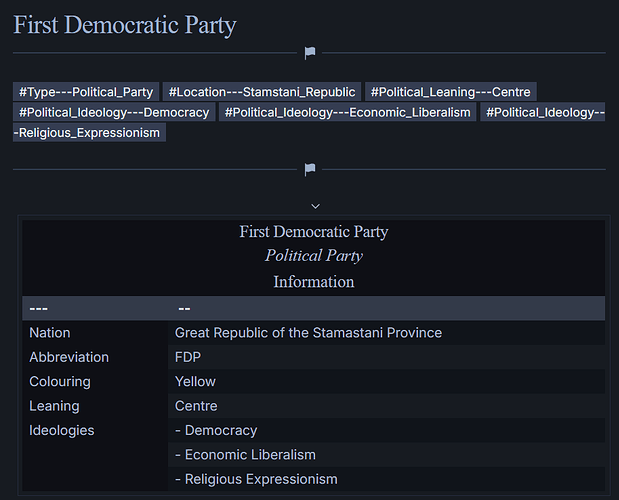Select the #Political_Leaning---Centre tag
Image resolution: width=619 pixels, height=500 pixels.
pyautogui.click(x=450, y=92)
